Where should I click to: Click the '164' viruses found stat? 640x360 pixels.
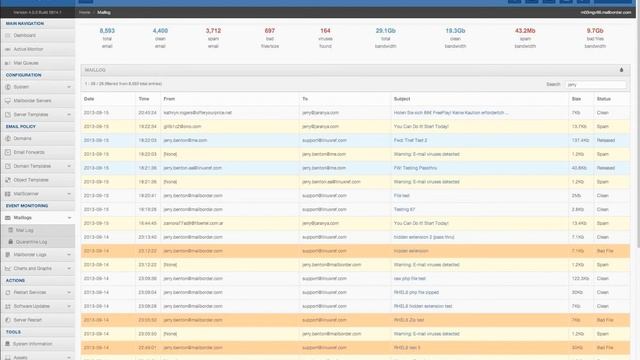[325, 31]
